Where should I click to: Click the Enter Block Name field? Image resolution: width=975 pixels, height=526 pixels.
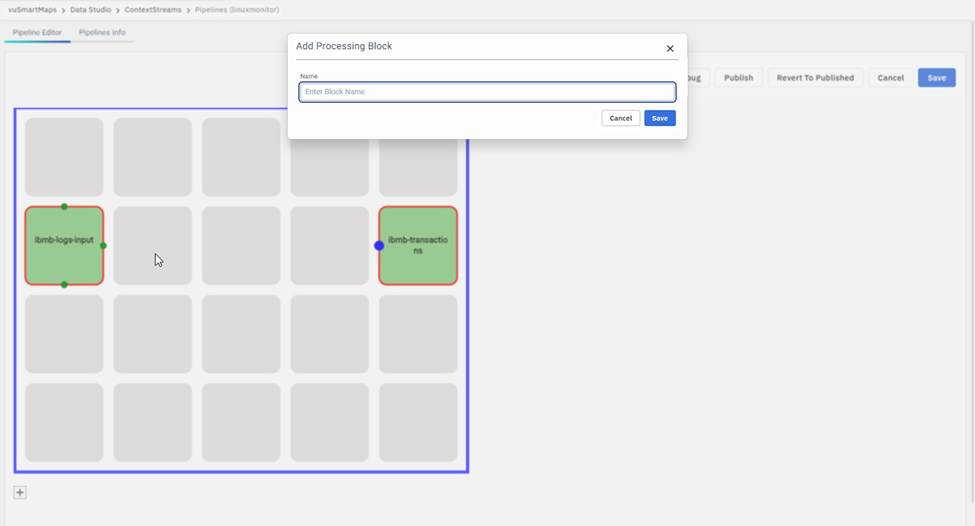(487, 92)
